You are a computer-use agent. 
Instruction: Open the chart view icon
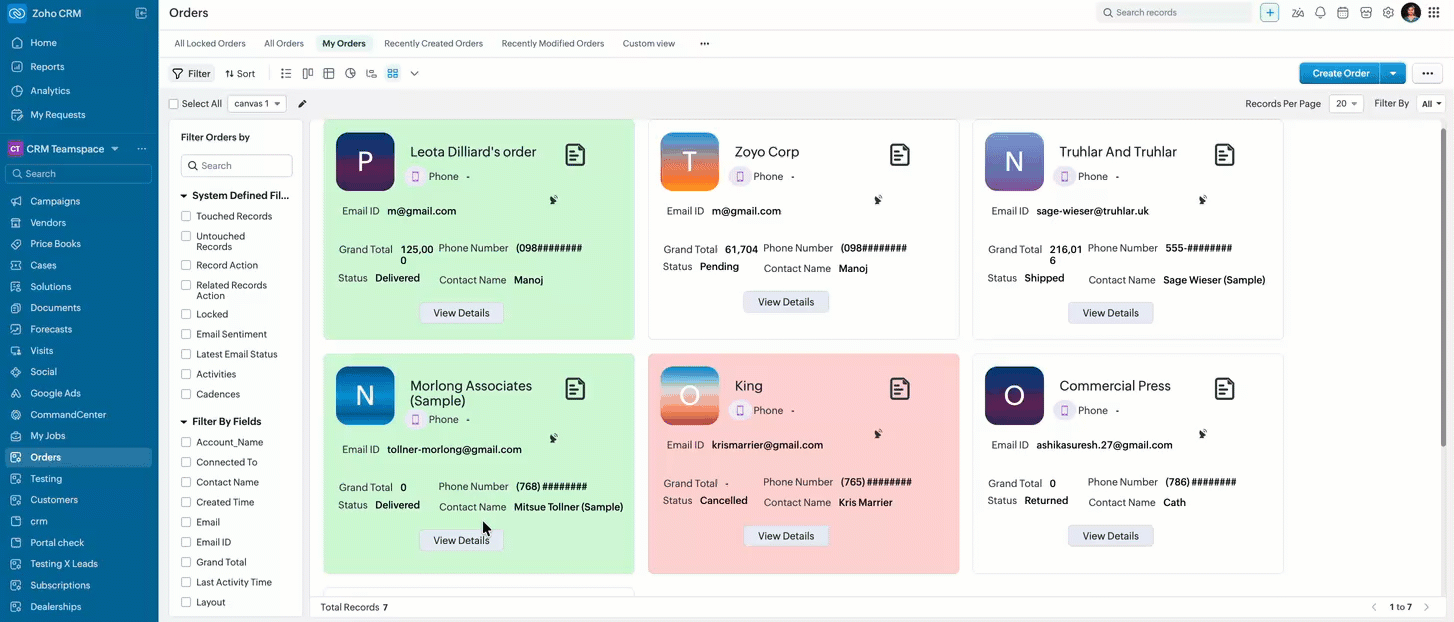(x=350, y=74)
